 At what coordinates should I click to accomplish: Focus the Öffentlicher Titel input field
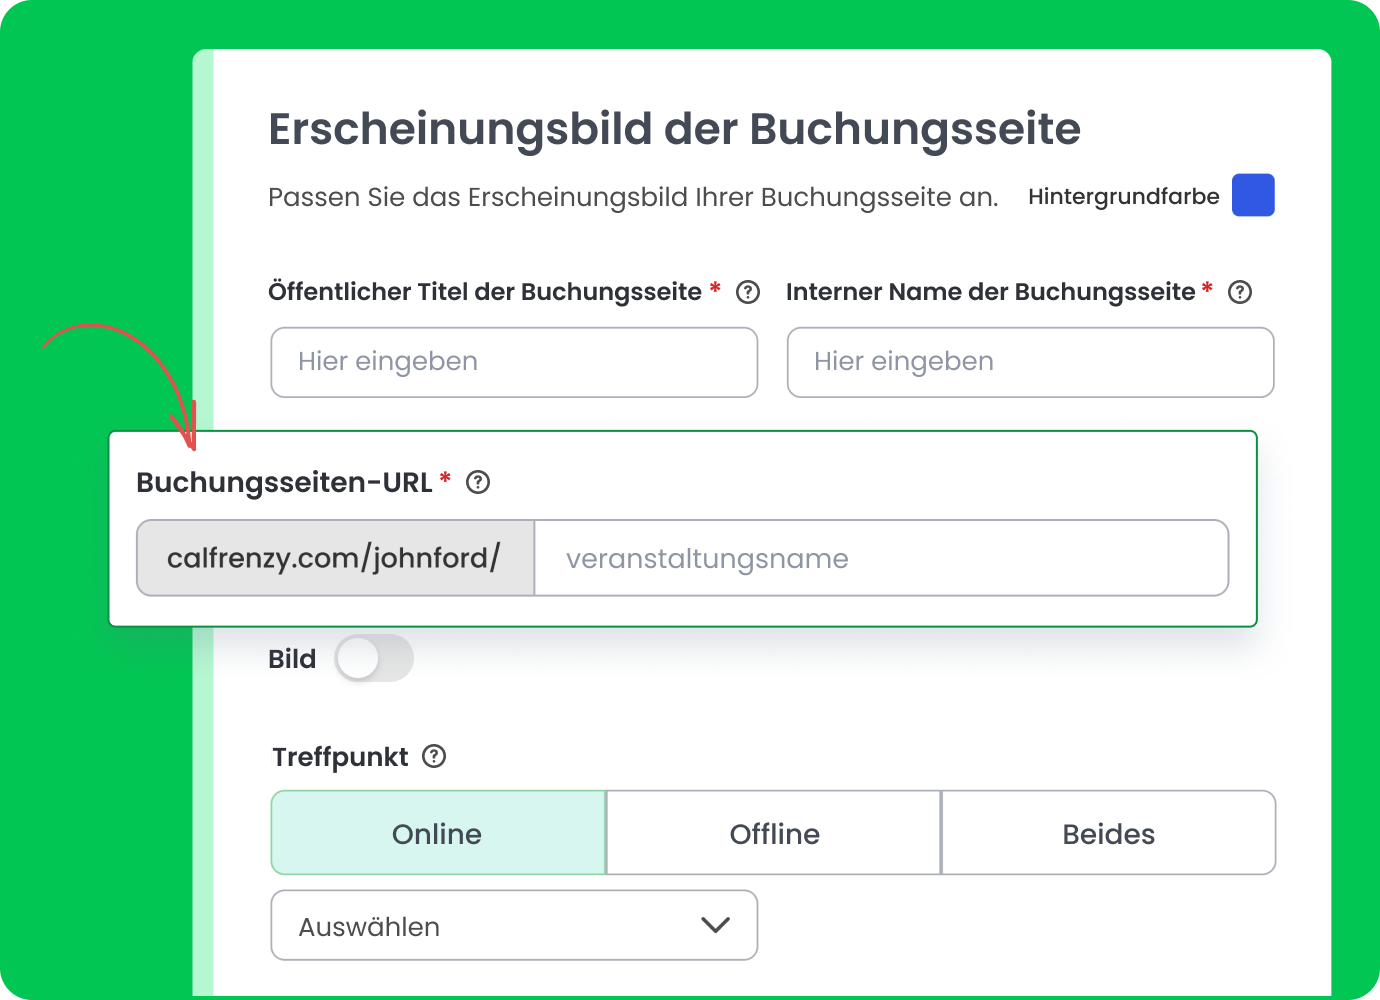click(514, 362)
